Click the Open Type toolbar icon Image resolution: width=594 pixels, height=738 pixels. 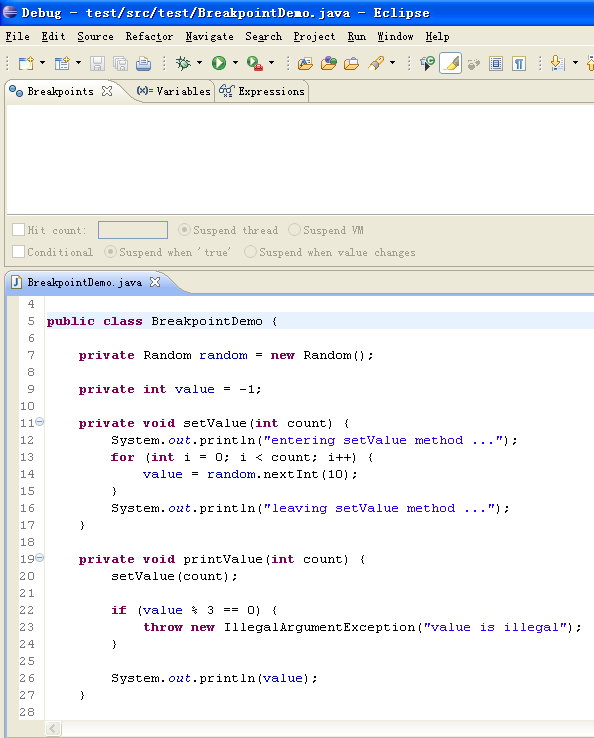(x=305, y=63)
